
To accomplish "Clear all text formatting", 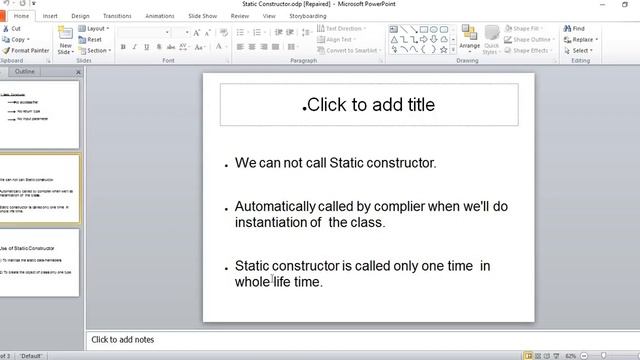I will (x=224, y=33).
